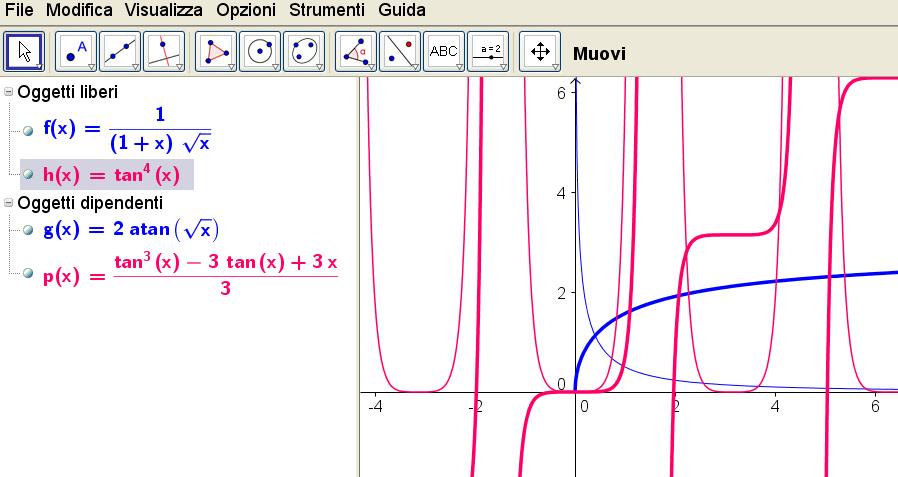Select the Ellipse conic tool
This screenshot has width=898, height=477.
point(304,52)
